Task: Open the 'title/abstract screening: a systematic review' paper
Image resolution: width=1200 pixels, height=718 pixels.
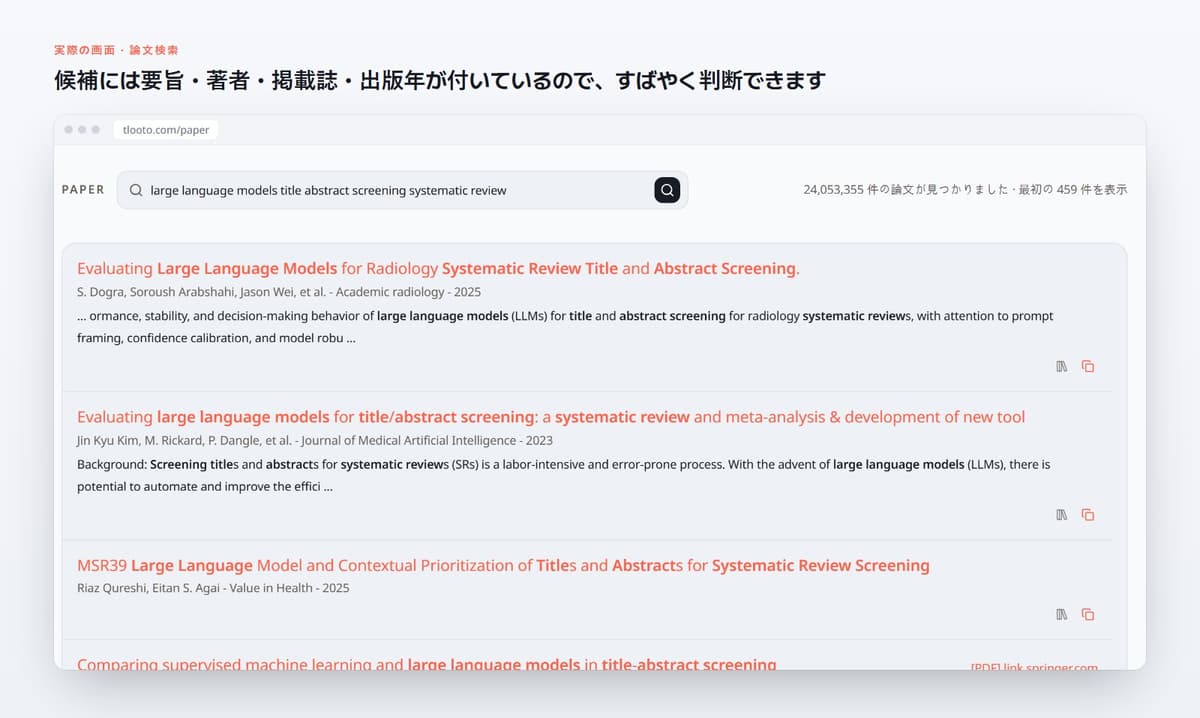Action: 551,417
